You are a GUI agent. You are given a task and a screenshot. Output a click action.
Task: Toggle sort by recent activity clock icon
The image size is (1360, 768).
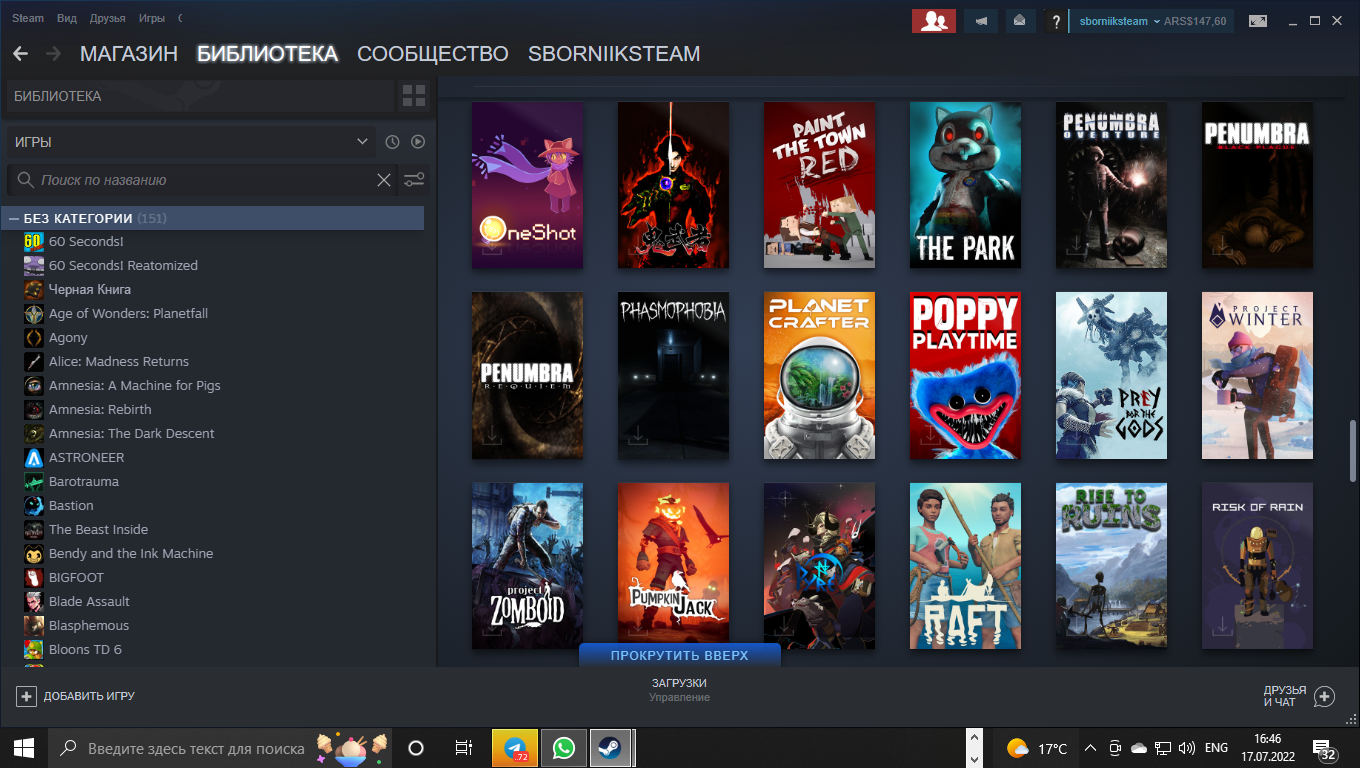[x=392, y=142]
